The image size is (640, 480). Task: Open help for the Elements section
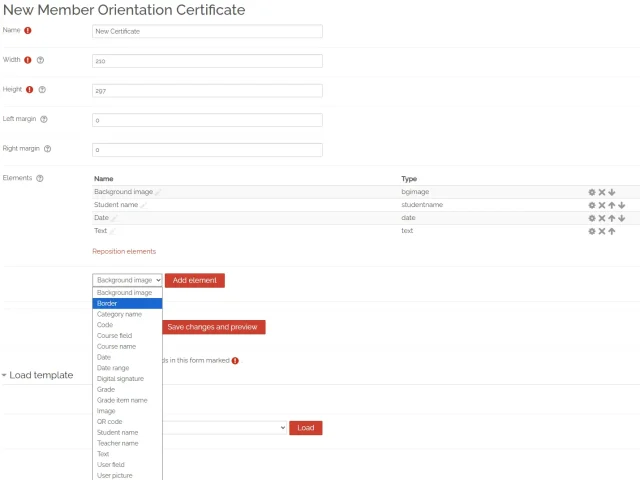(x=40, y=178)
